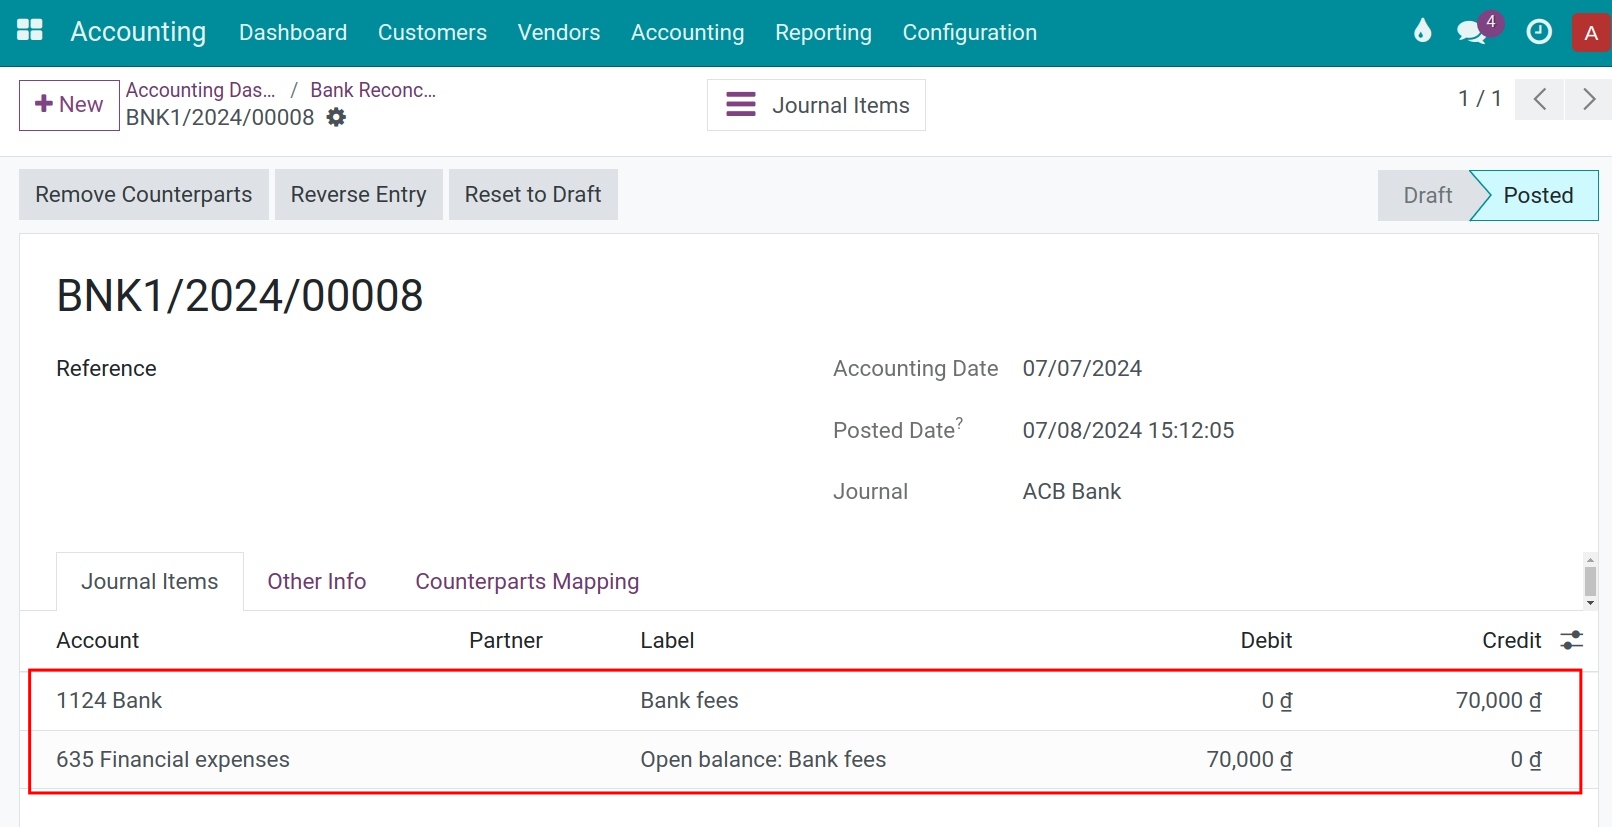The image size is (1612, 827).
Task: Select the 635 Financial expenses account cell
Action: (x=173, y=759)
